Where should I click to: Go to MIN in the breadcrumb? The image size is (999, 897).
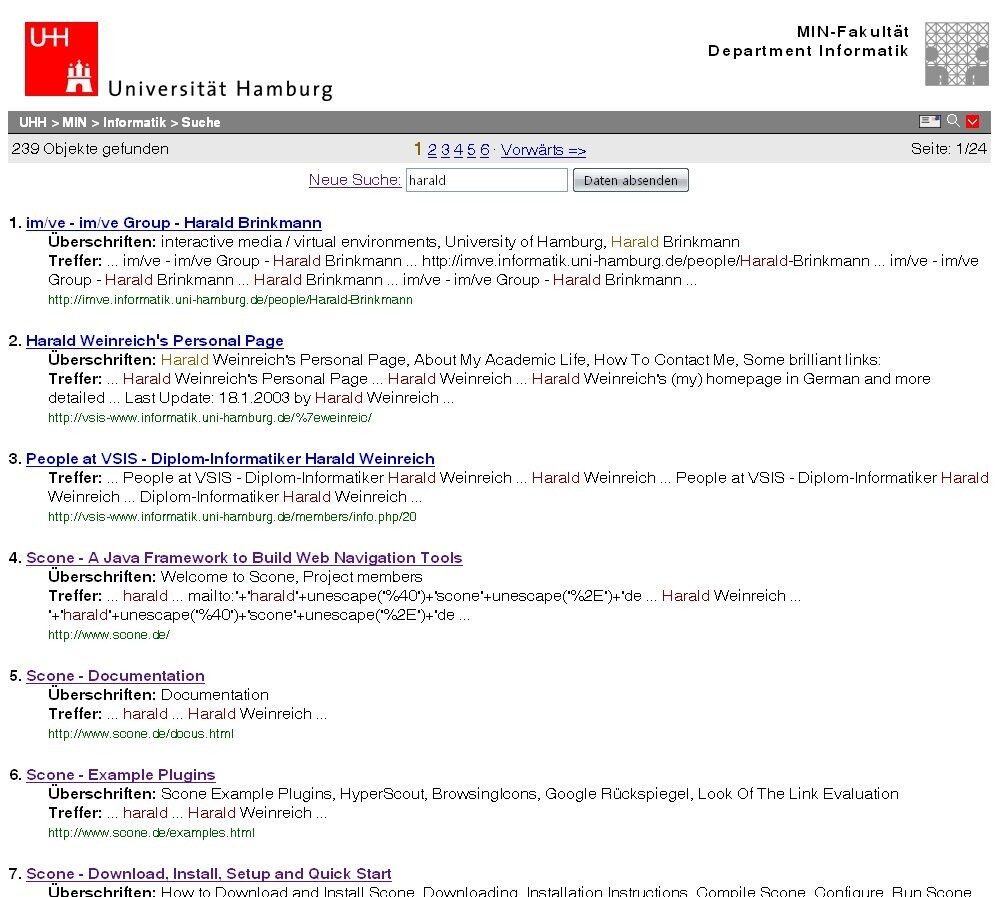tap(75, 122)
